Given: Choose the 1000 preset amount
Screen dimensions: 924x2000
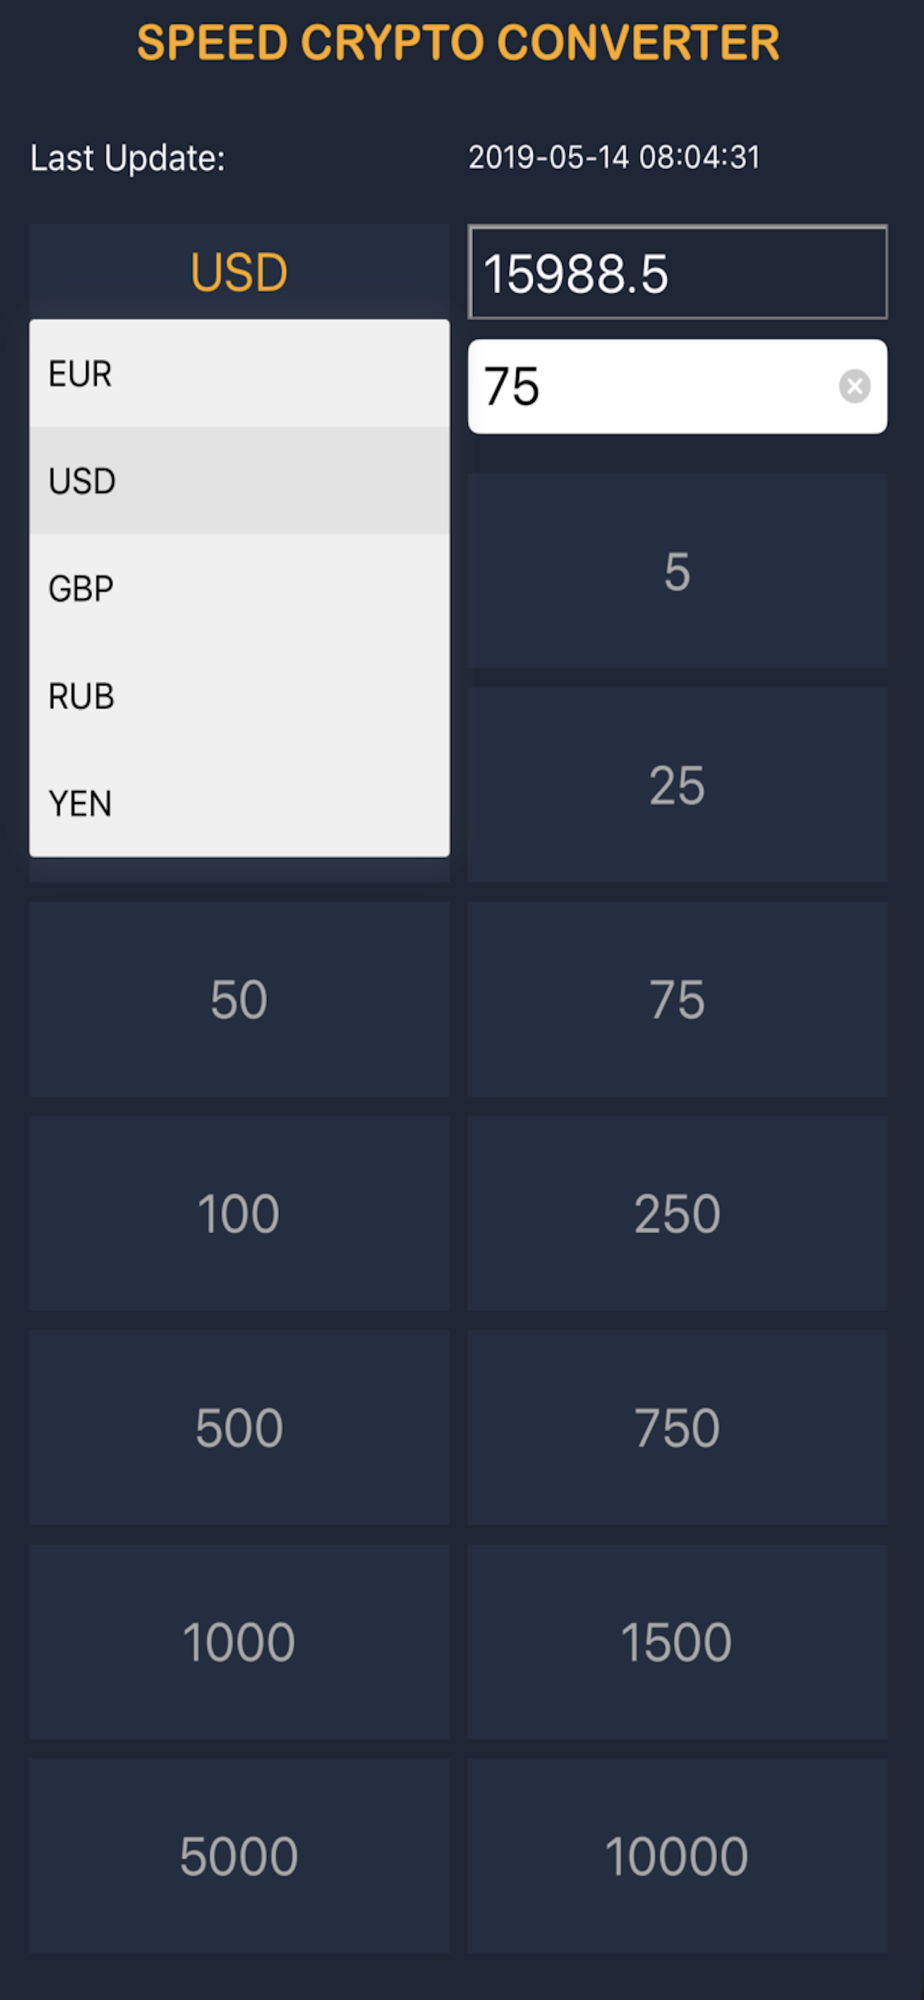Looking at the screenshot, I should (239, 1641).
